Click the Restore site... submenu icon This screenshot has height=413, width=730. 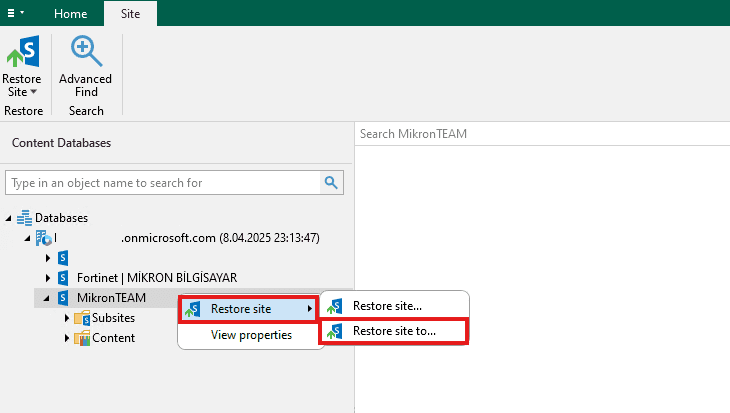335,306
